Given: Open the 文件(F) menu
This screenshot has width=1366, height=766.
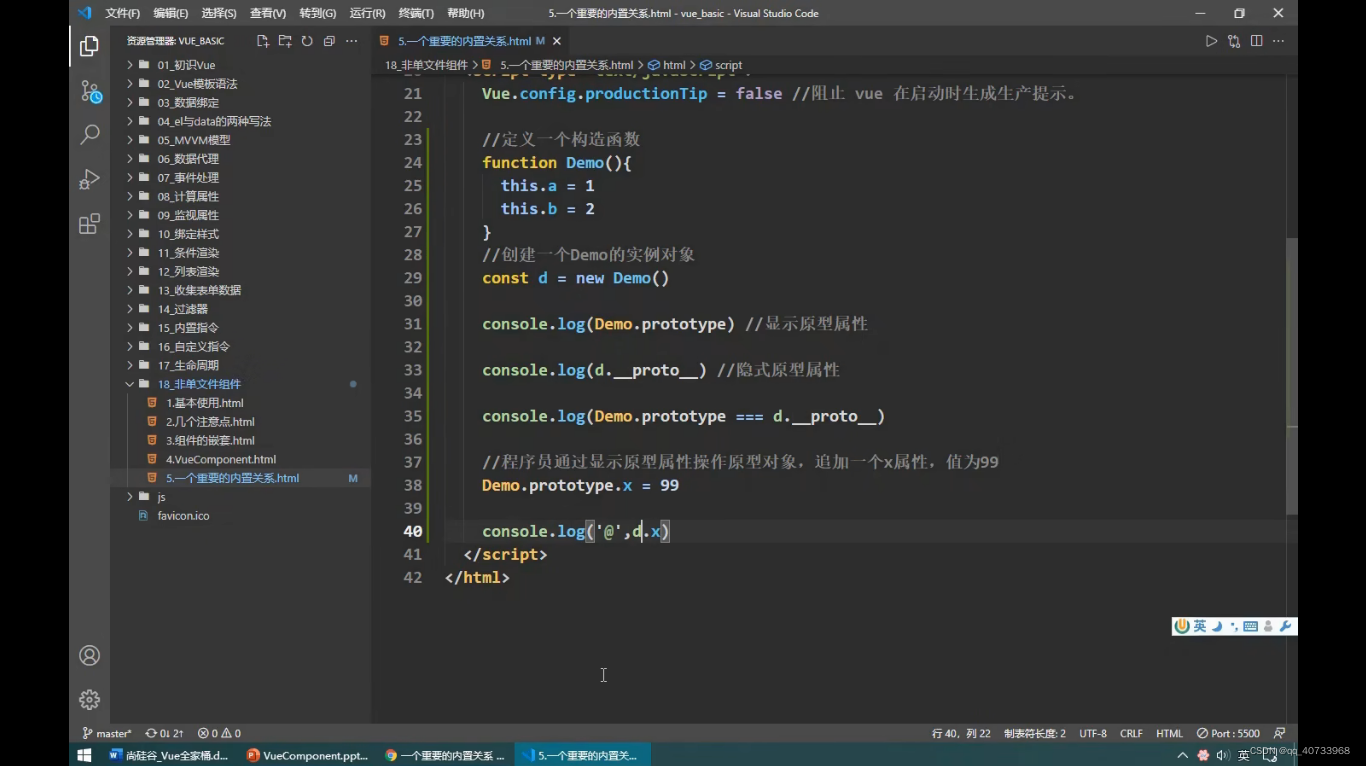Looking at the screenshot, I should click(122, 13).
